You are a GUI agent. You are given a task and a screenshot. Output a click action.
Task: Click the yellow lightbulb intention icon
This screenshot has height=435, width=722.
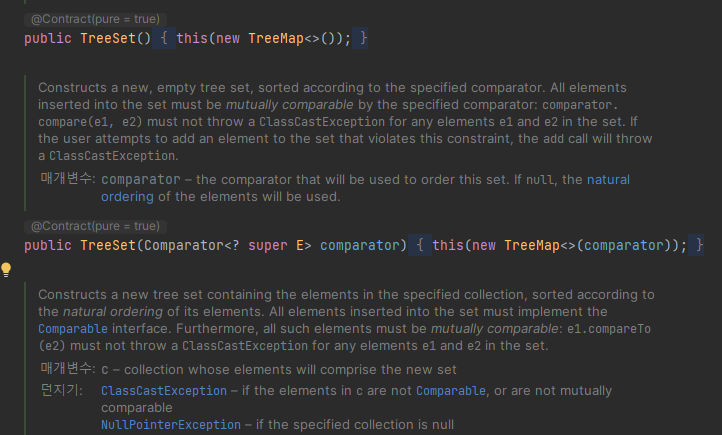click(6, 270)
